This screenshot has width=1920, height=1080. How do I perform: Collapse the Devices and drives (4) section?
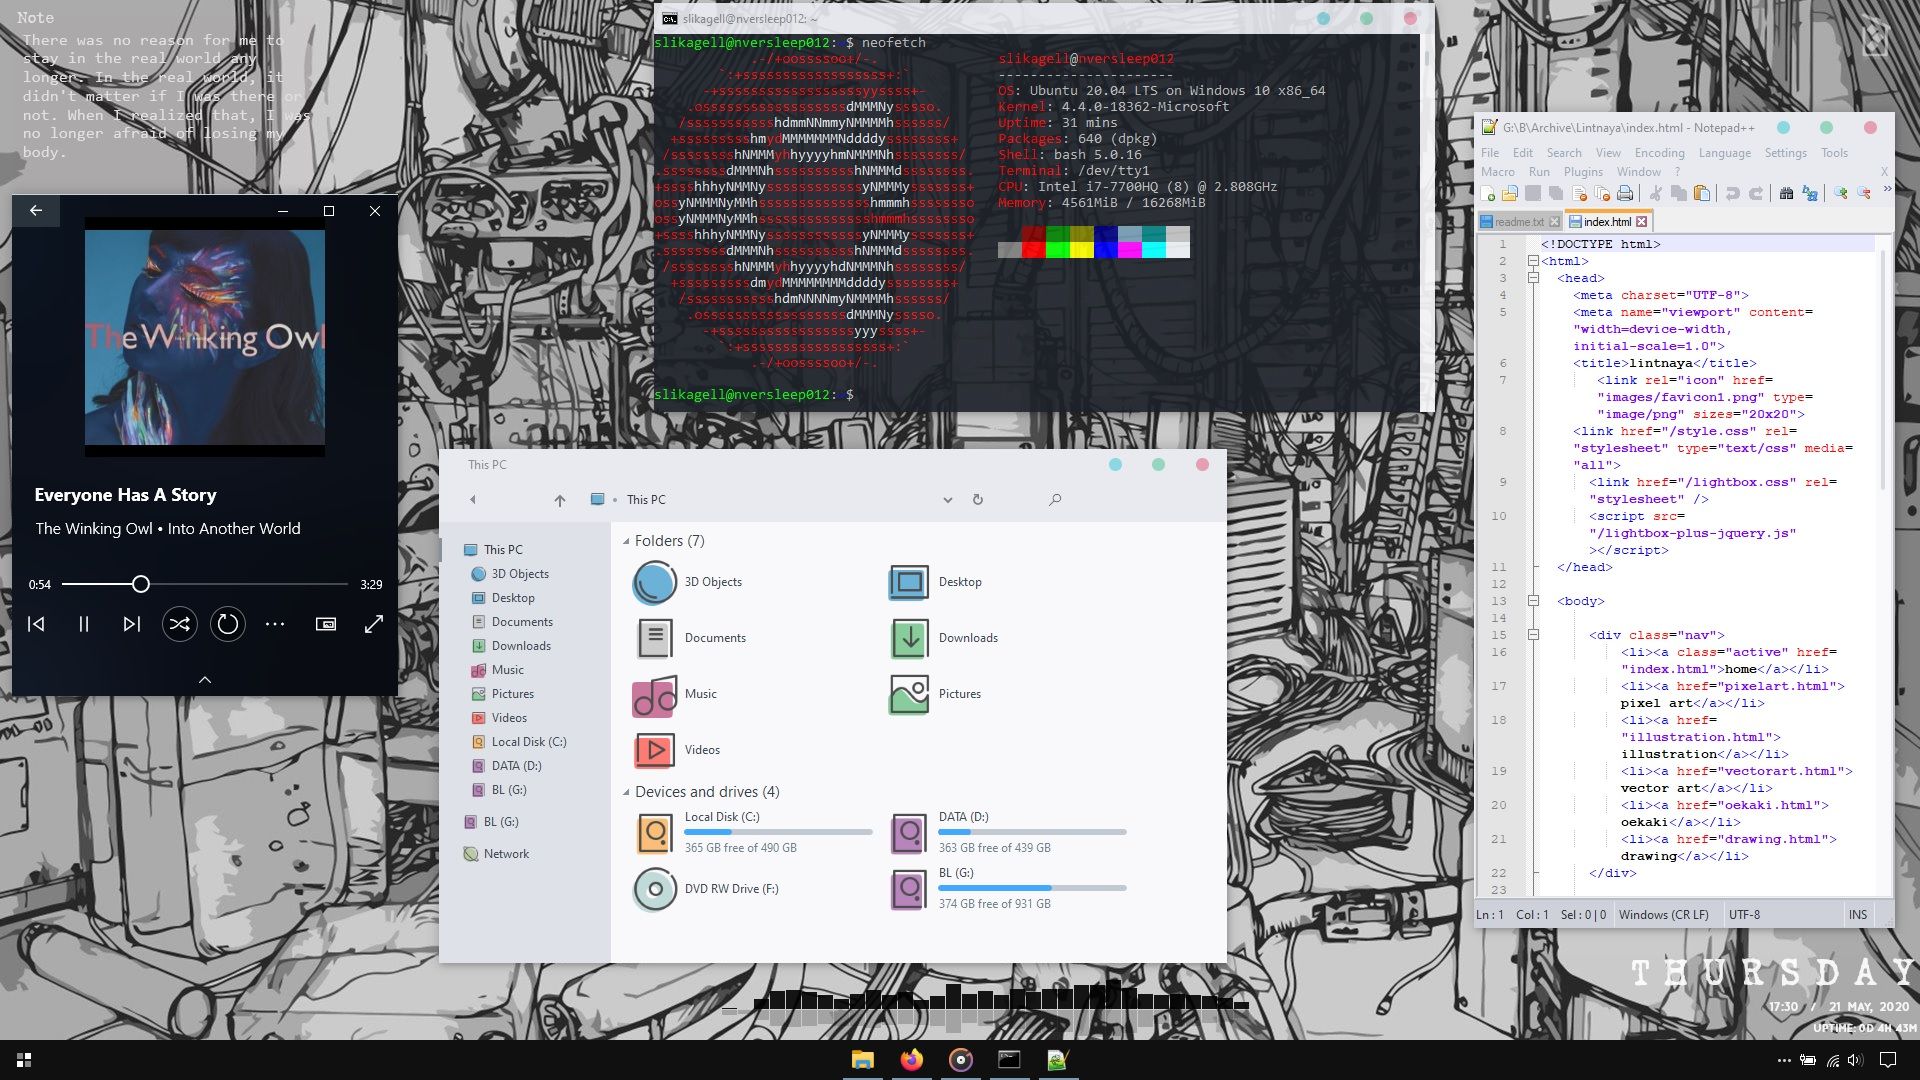[x=628, y=791]
